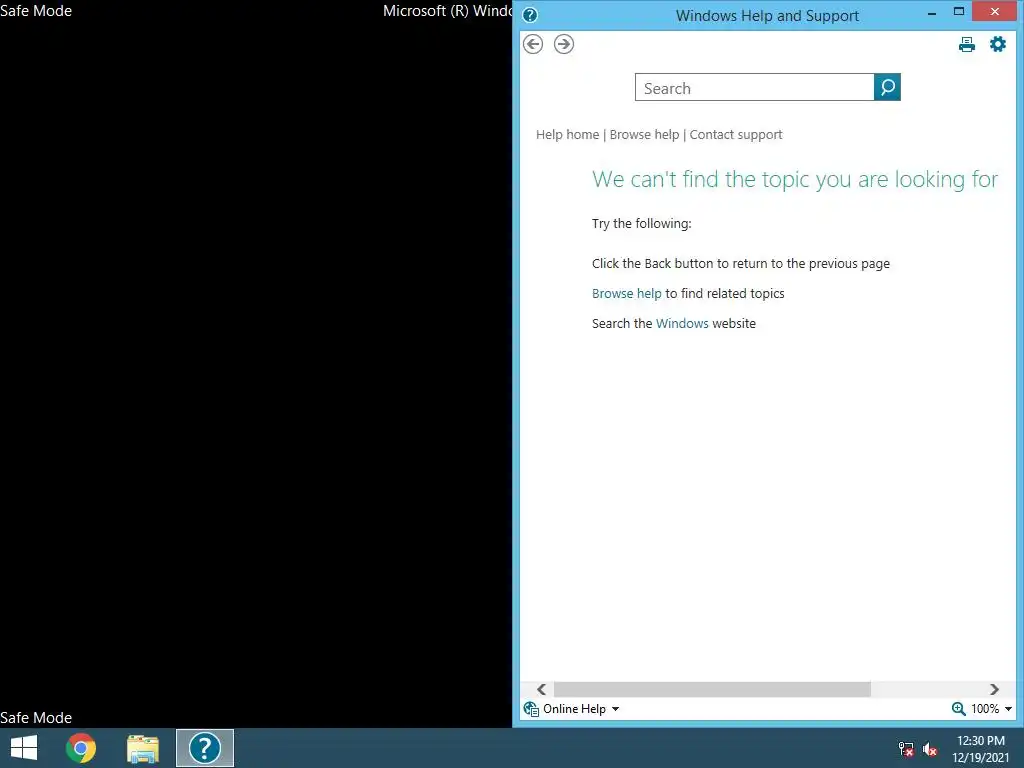The height and width of the screenshot is (768, 1024).
Task: Open the 100% zoom level dropdown arrow
Action: click(1008, 709)
